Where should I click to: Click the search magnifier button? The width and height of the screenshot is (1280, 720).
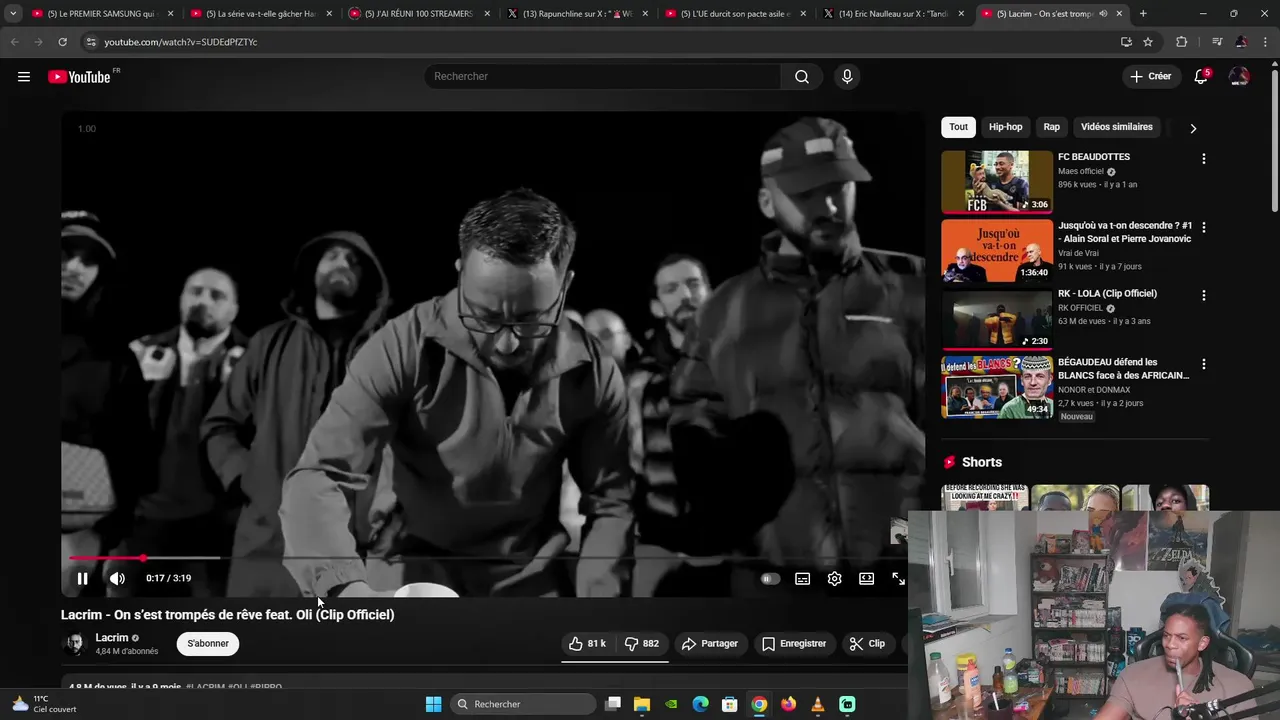802,77
